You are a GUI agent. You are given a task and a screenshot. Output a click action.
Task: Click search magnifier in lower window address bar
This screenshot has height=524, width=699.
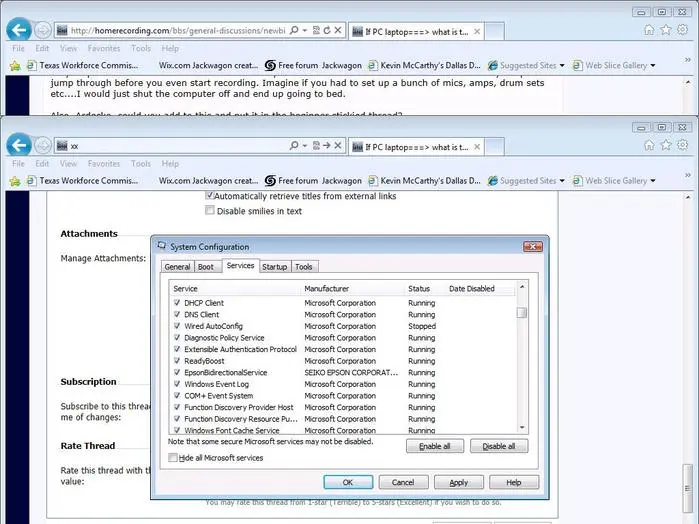[x=294, y=145]
